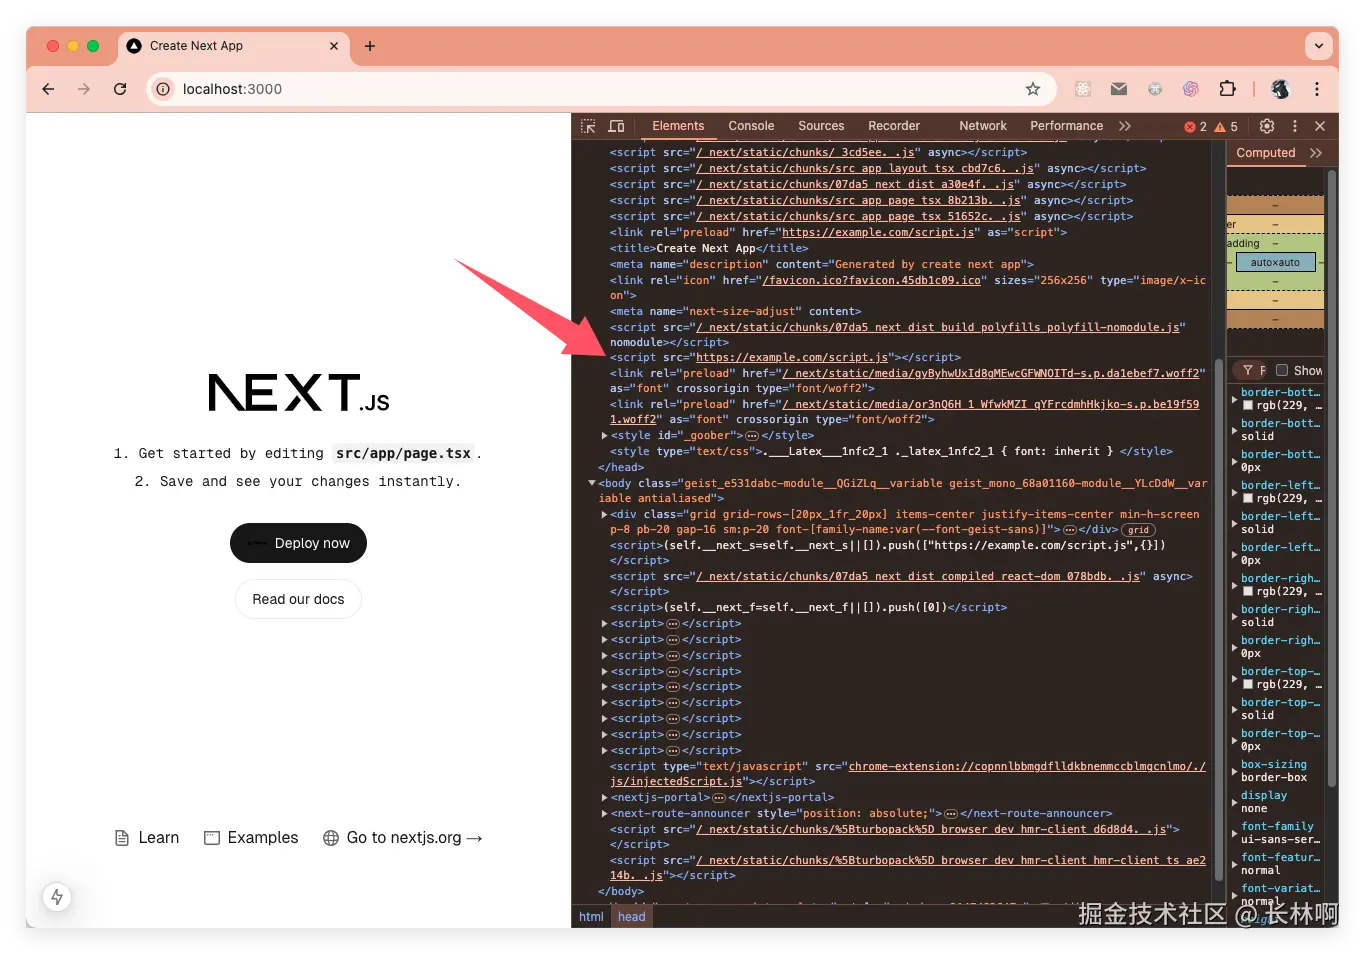Enable the Show all checkbox
This screenshot has width=1365, height=954.
coord(1282,370)
